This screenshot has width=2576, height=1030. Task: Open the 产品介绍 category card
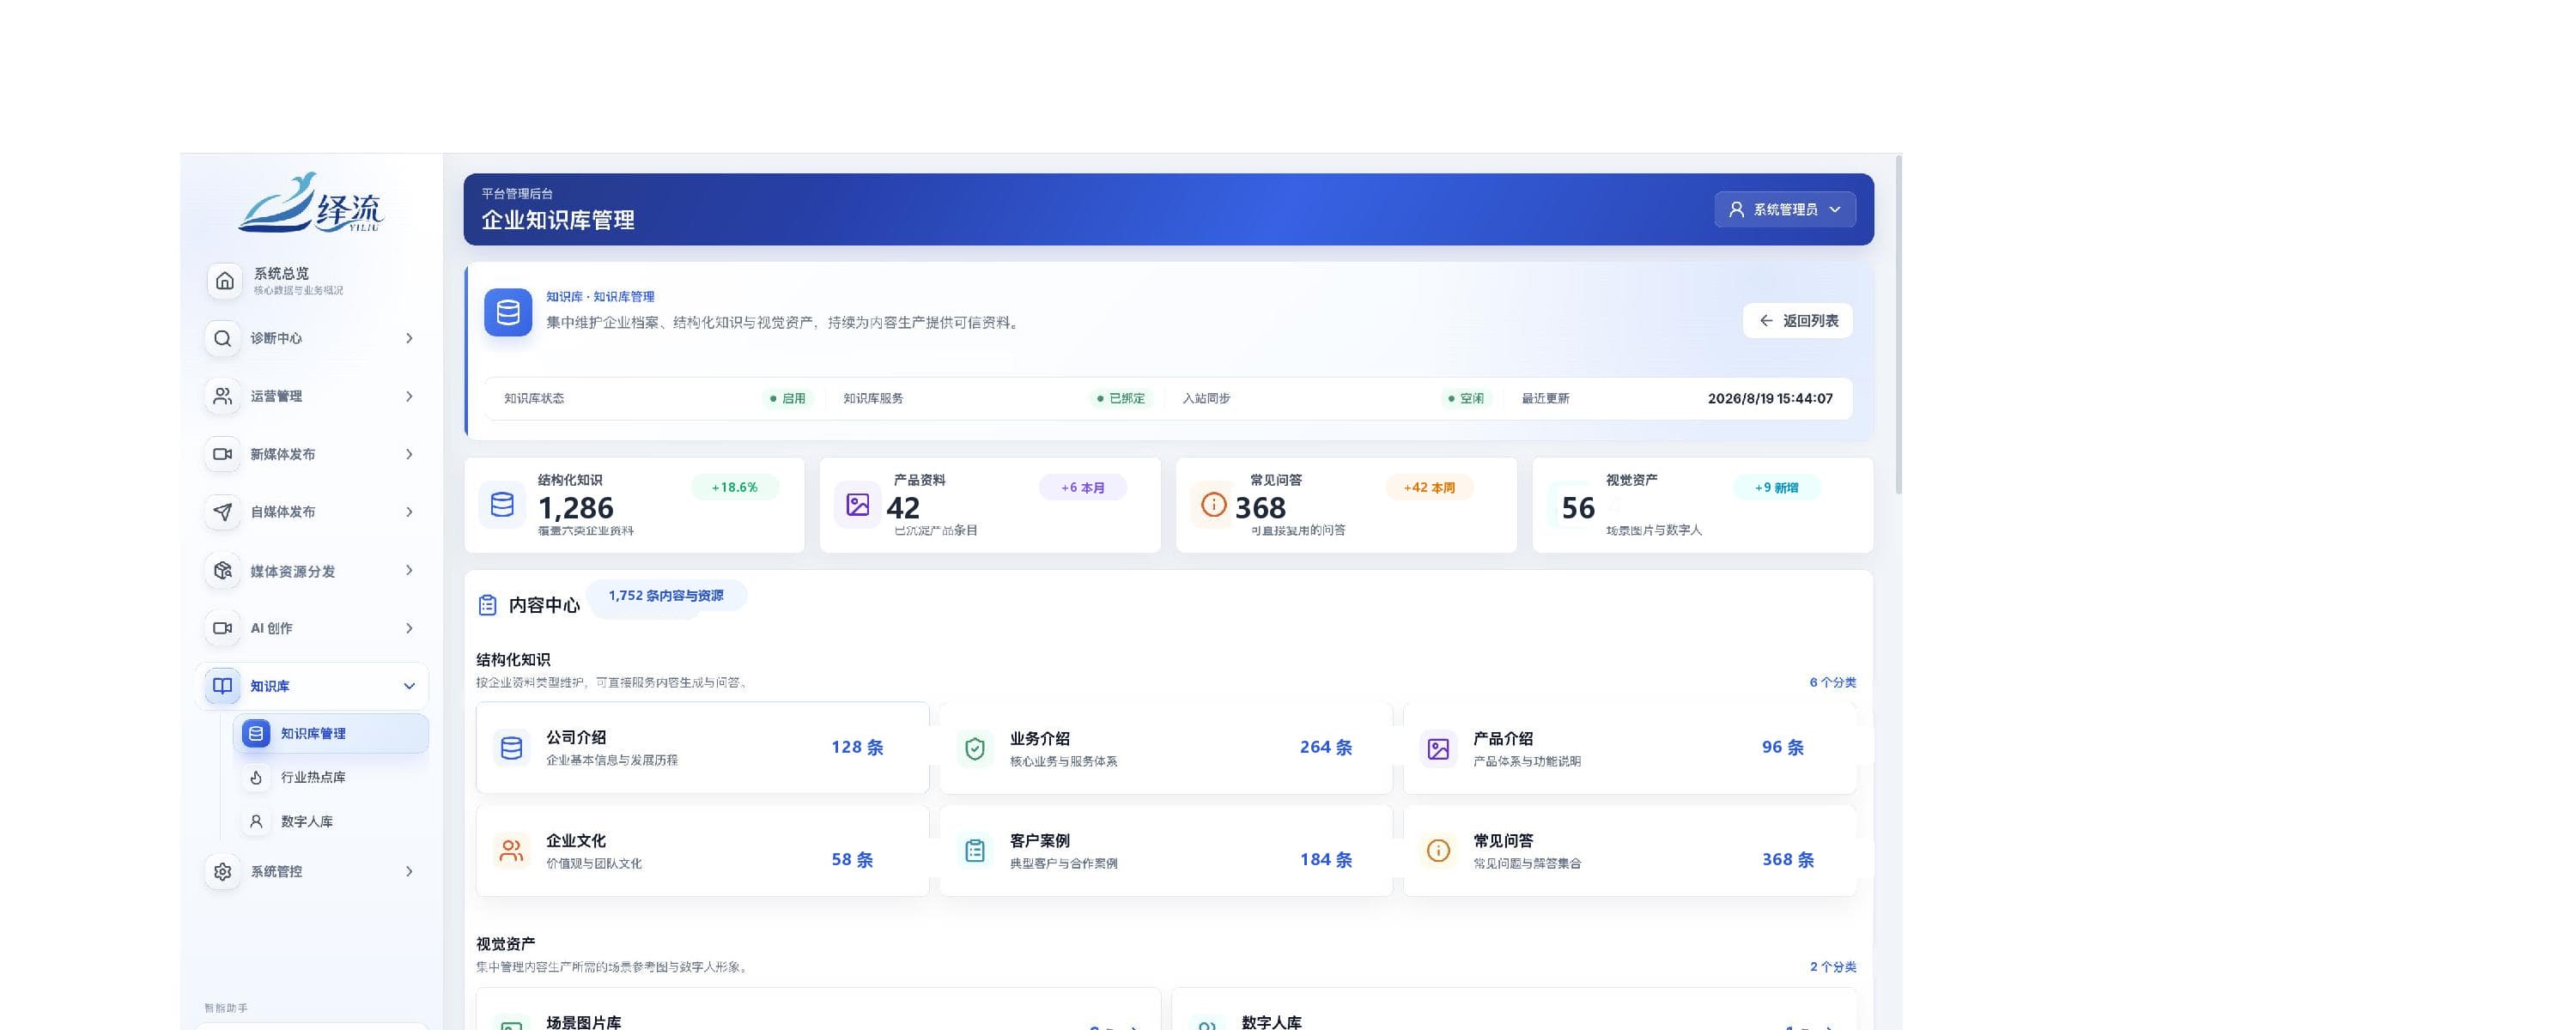1630,748
